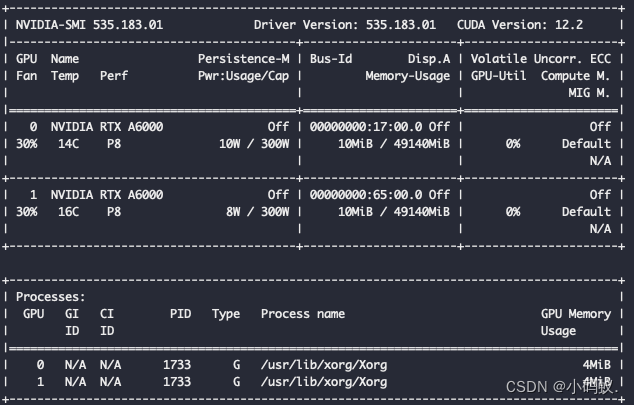Select the 14C temperature value
The image size is (634, 405).
click(68, 144)
